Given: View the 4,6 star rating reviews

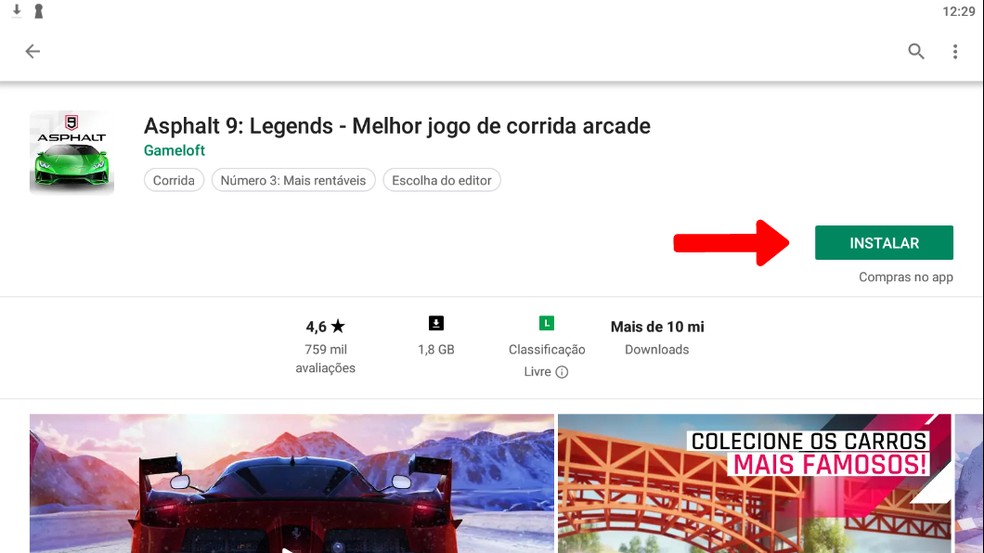Looking at the screenshot, I should coord(325,346).
